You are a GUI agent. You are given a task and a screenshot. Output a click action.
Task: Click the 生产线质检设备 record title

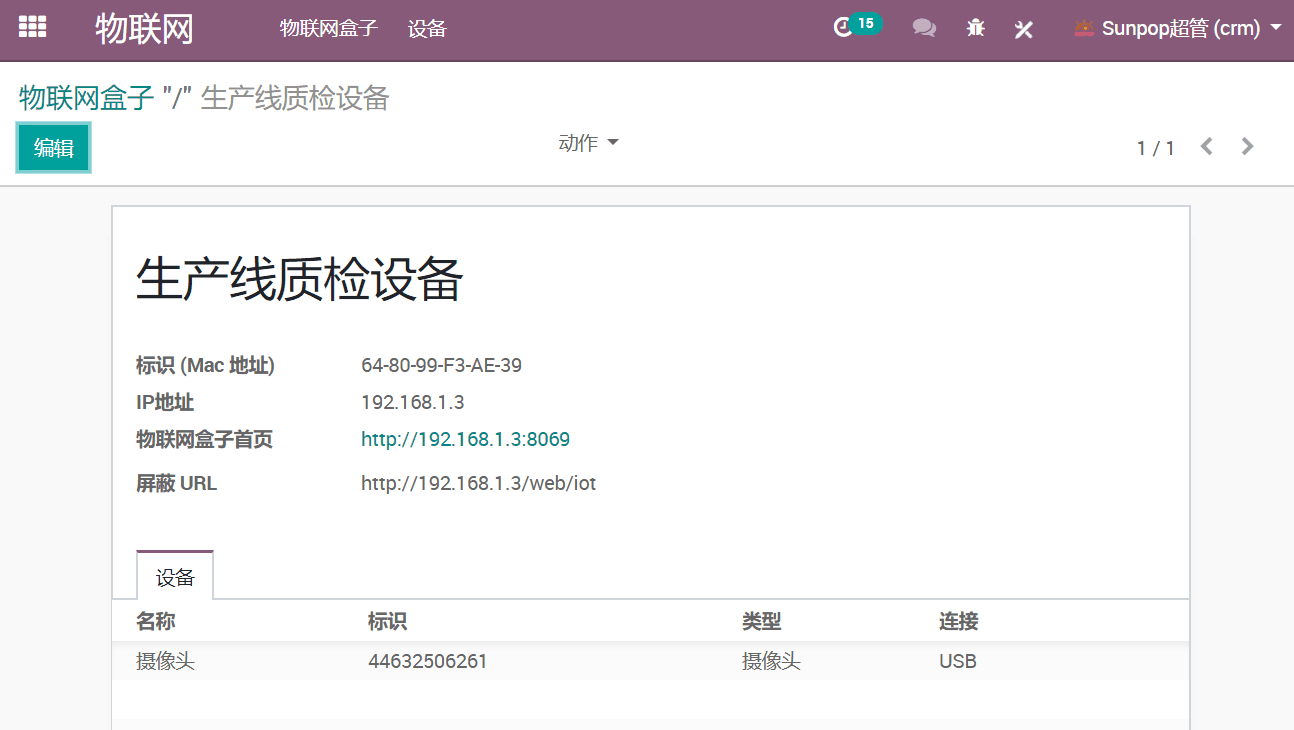[299, 279]
